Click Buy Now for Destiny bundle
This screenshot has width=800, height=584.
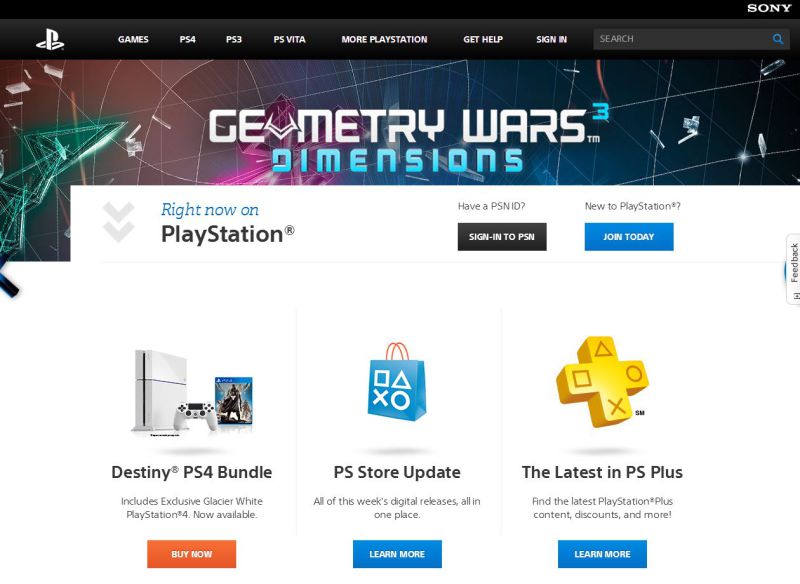pos(191,554)
